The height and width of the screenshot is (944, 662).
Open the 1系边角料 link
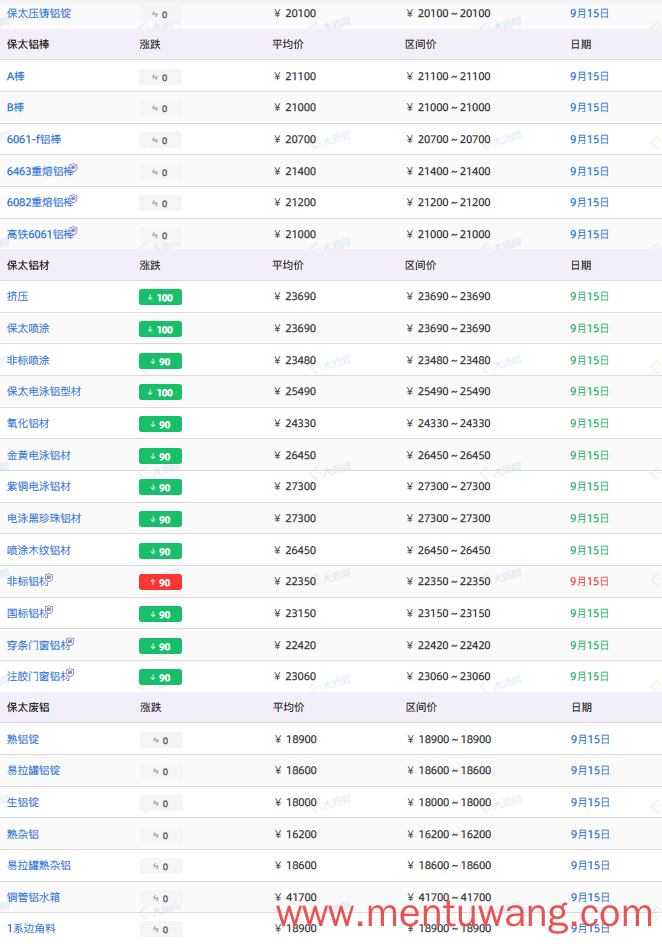(31, 928)
